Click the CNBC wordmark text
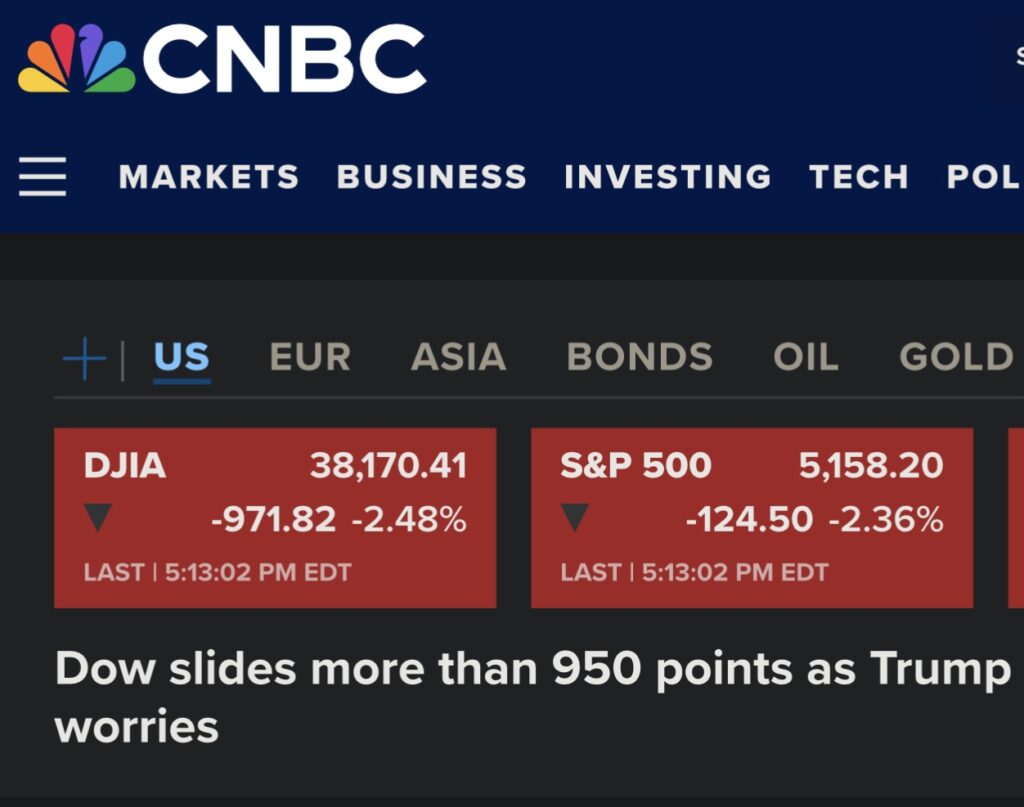1024x807 pixels. coord(284,60)
